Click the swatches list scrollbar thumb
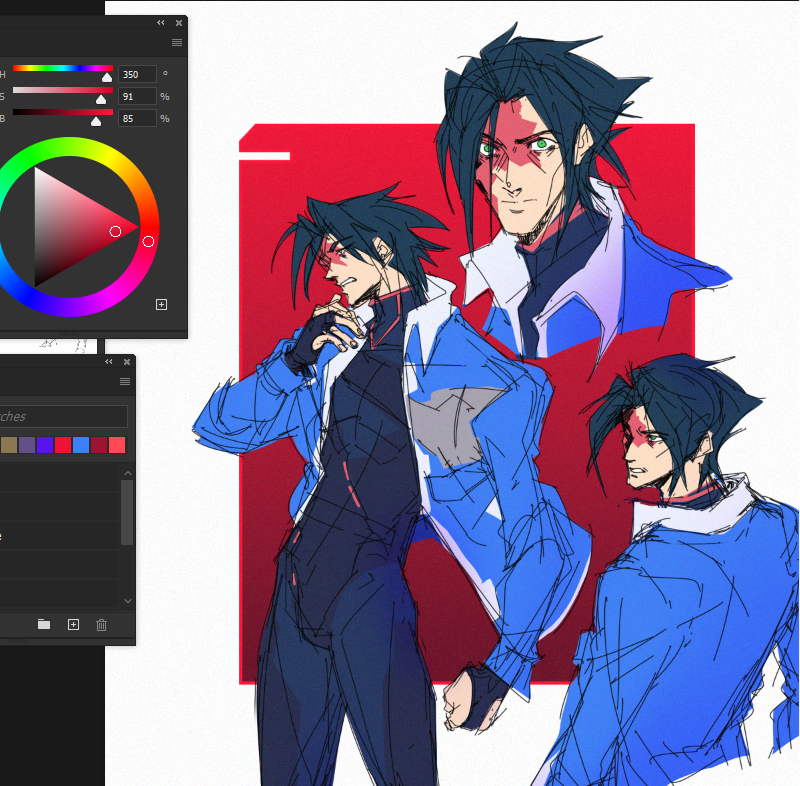The width and height of the screenshot is (800, 786). [127, 513]
